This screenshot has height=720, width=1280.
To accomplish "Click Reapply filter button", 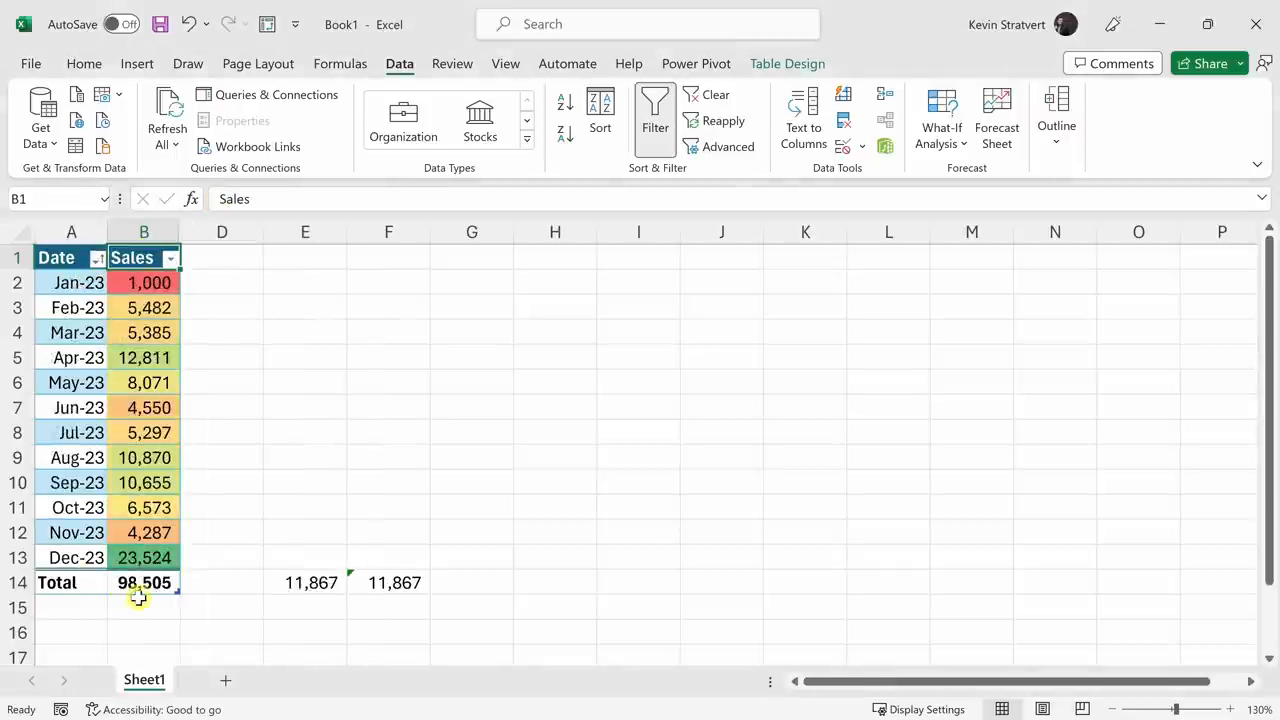I will (714, 121).
